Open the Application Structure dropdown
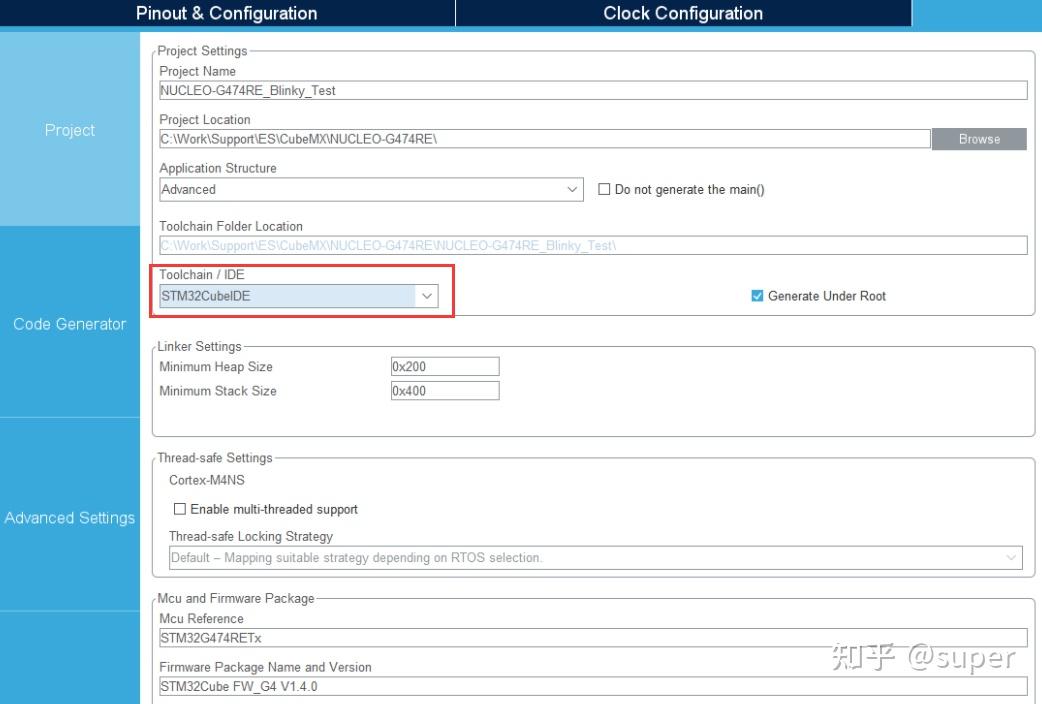 point(572,189)
